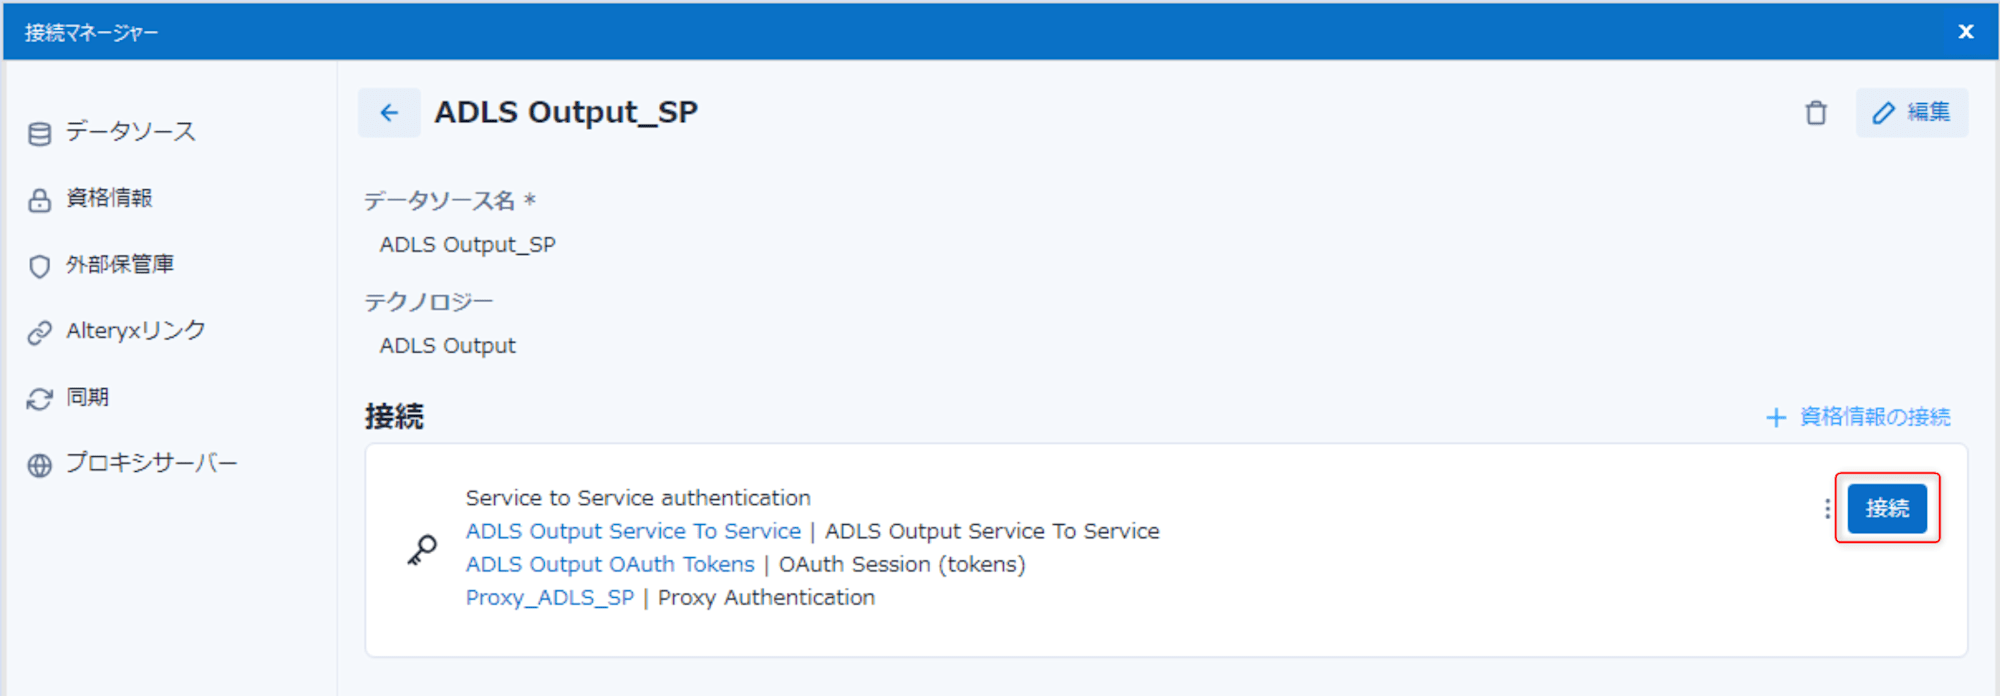Select the 資格情報 sidebar icon
This screenshot has width=2000, height=696.
click(39, 198)
